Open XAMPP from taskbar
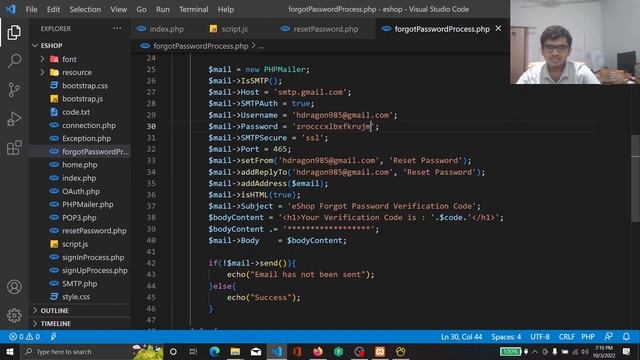The width and height of the screenshot is (640, 360). (380, 351)
